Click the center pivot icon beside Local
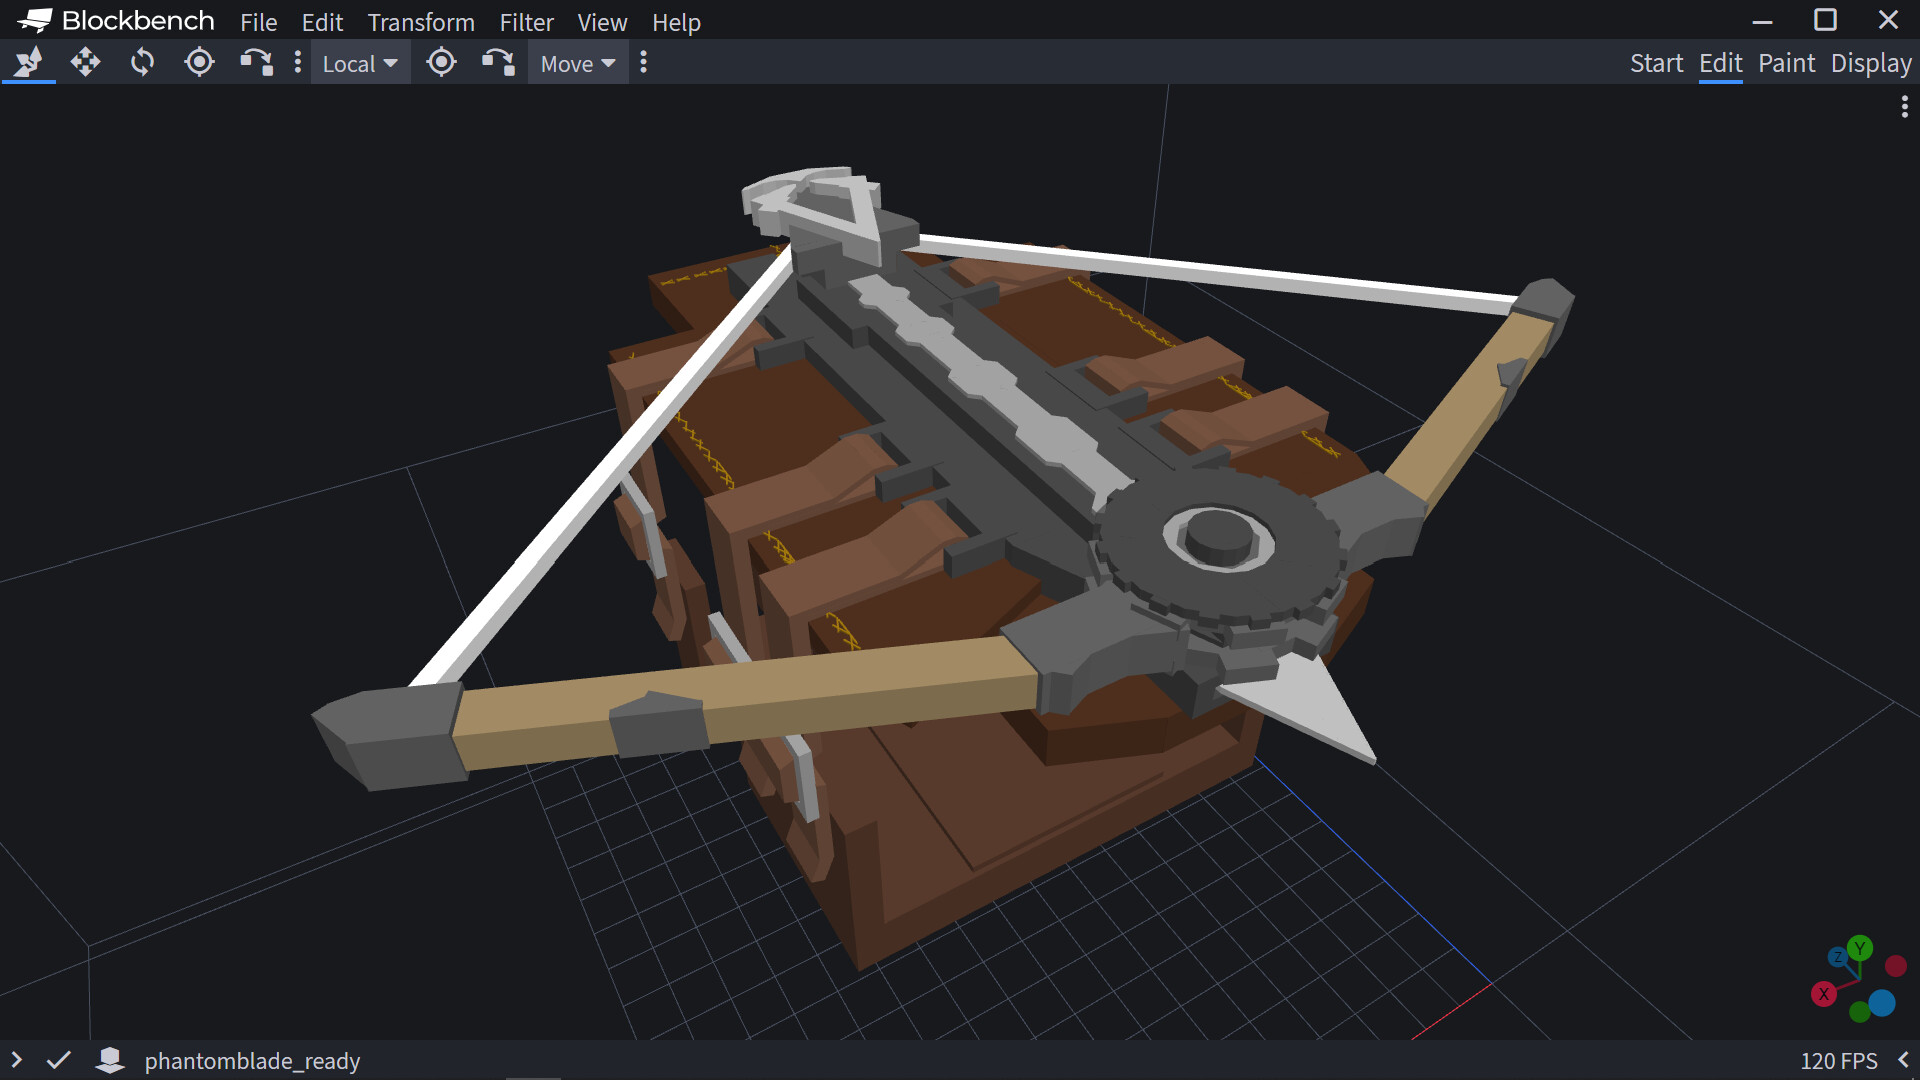The width and height of the screenshot is (1920, 1080). [x=441, y=63]
